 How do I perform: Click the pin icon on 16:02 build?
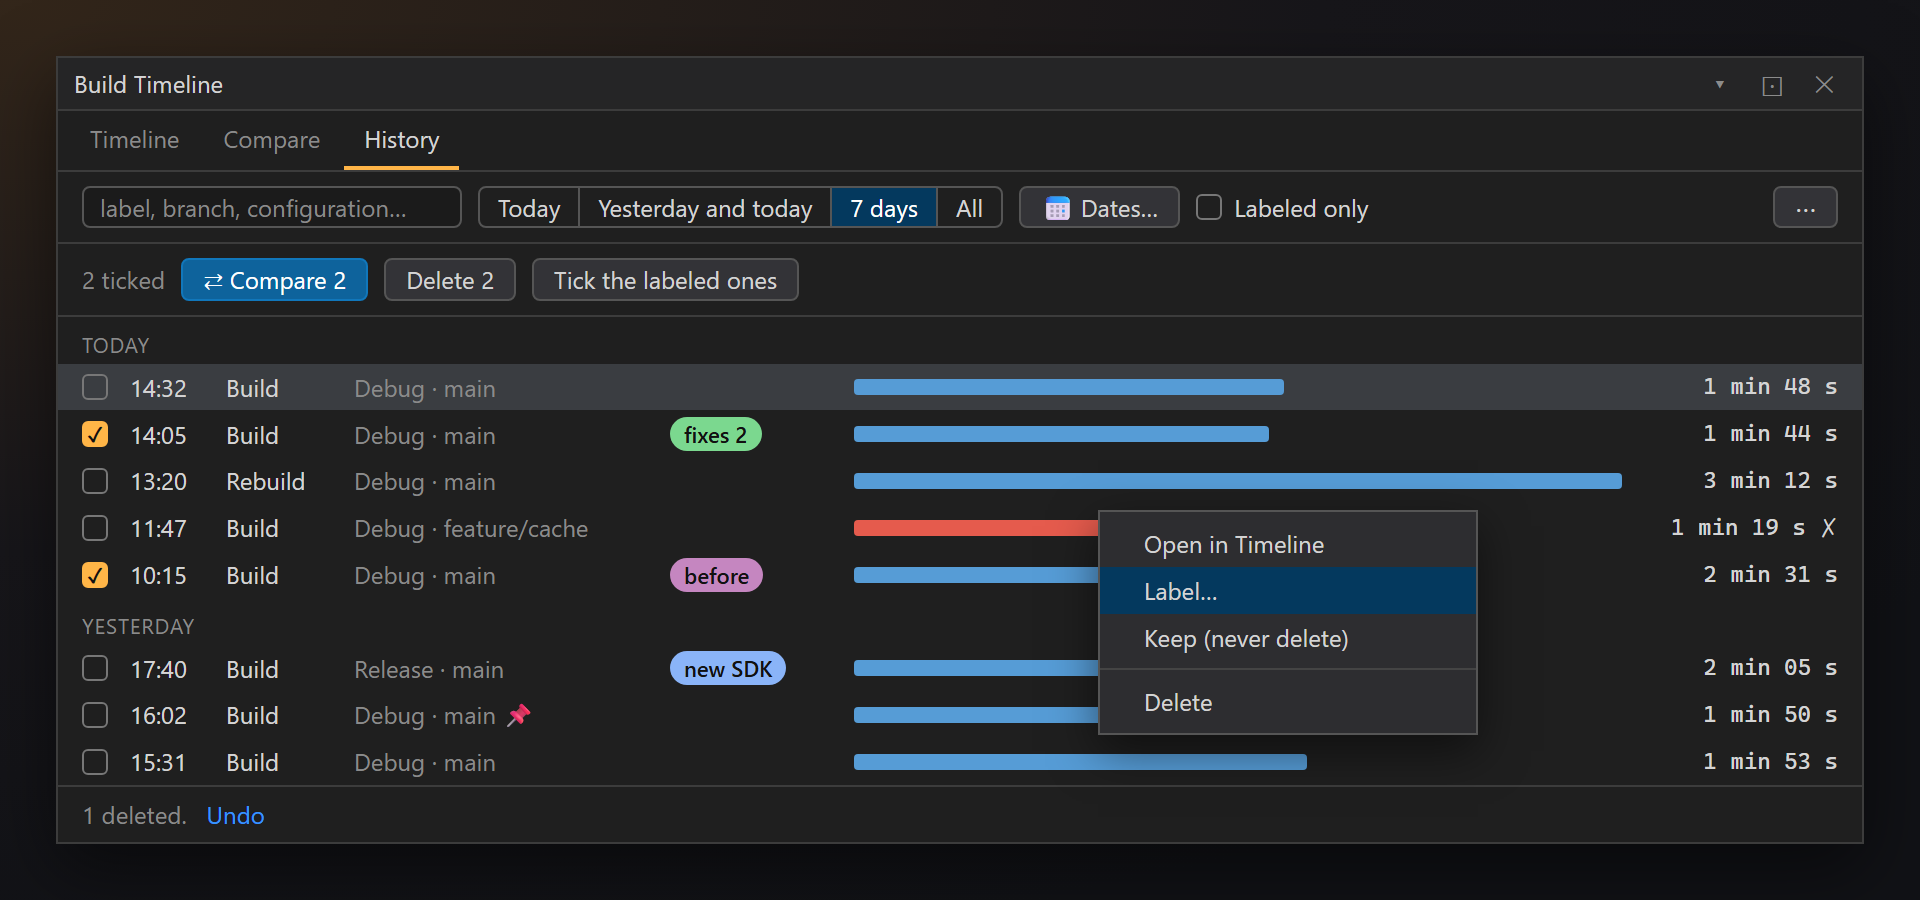518,715
